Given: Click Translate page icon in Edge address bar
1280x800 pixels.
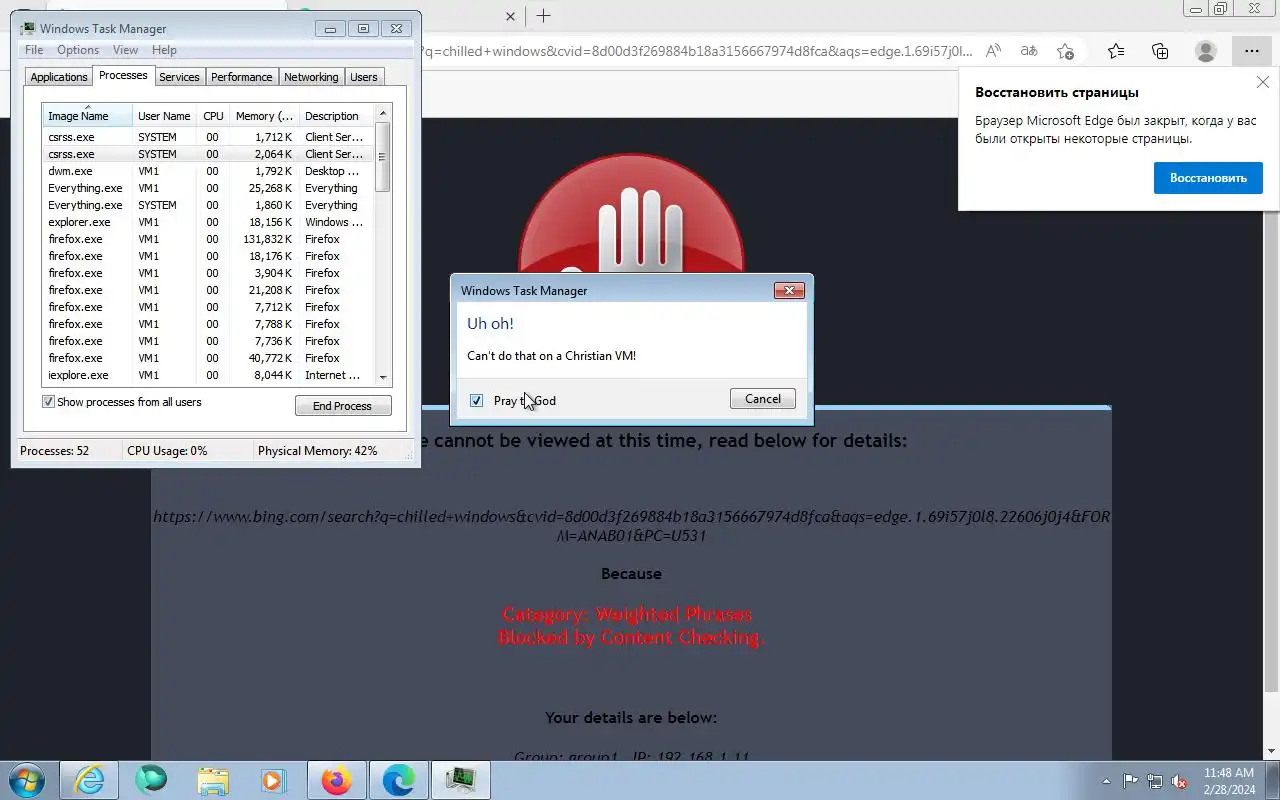Looking at the screenshot, I should [1028, 51].
